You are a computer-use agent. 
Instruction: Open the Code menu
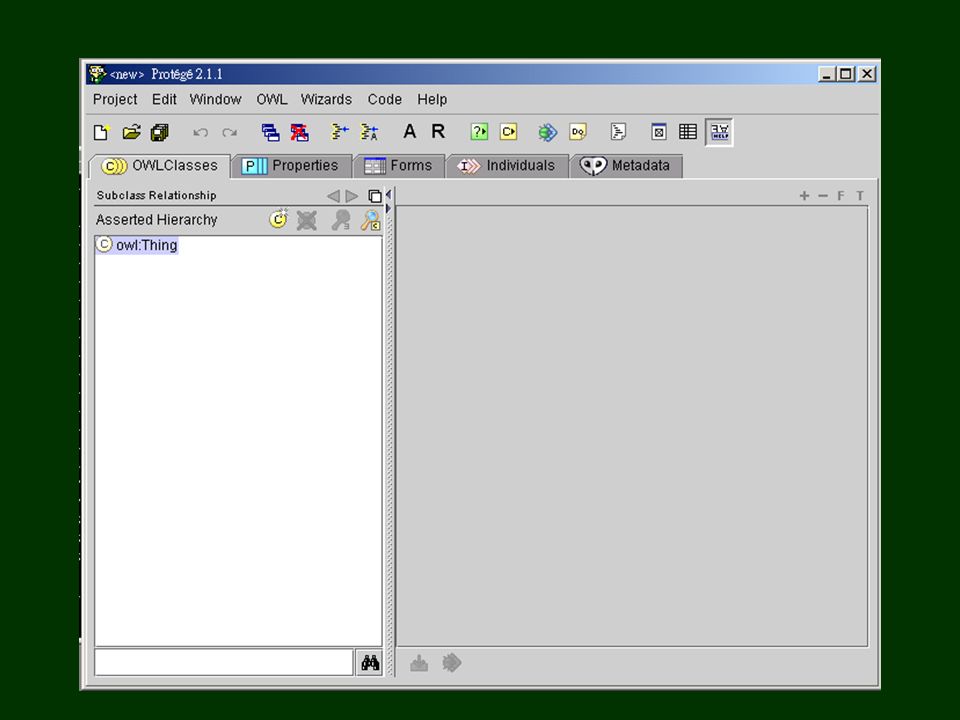pos(384,99)
